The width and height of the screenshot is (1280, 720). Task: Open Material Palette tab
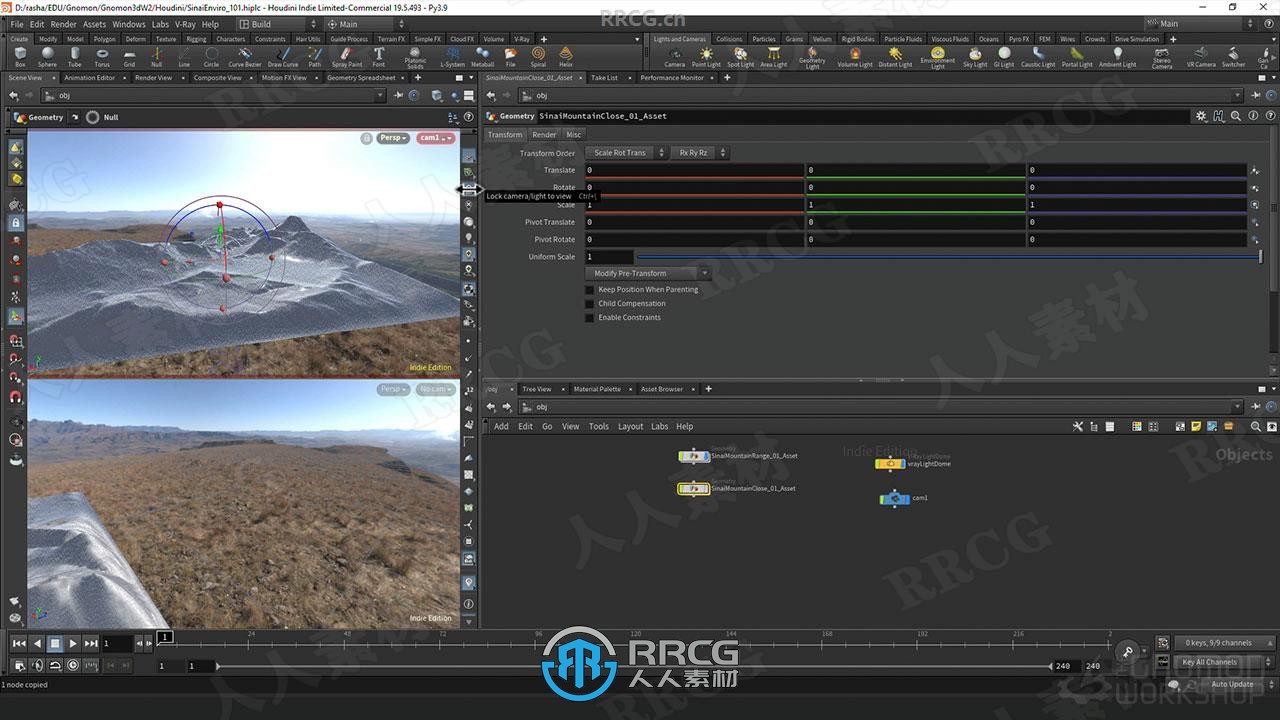597,389
